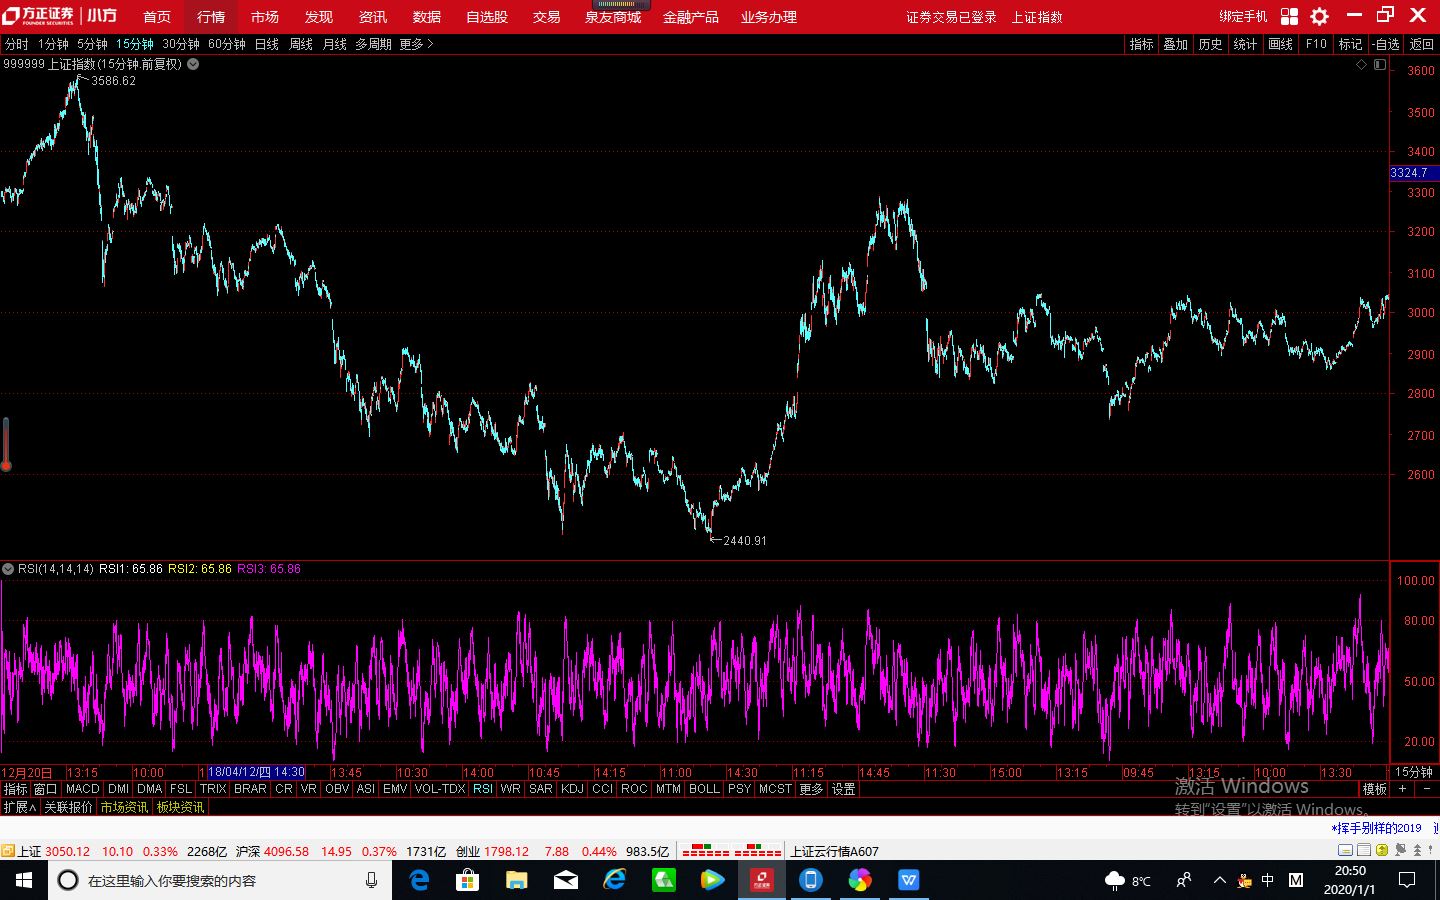Click the red signal bars in status bar
Screen dimensions: 1440x900
pyautogui.click(x=732, y=851)
